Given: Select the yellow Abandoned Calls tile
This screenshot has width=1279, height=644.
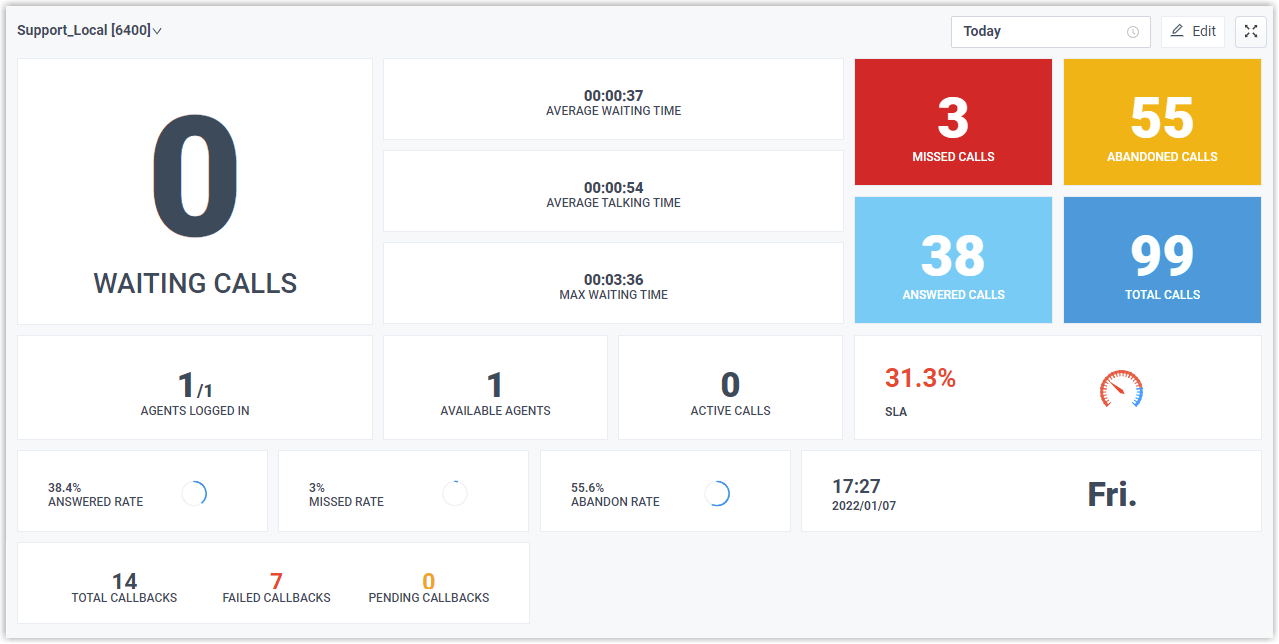Looking at the screenshot, I should [x=1162, y=122].
